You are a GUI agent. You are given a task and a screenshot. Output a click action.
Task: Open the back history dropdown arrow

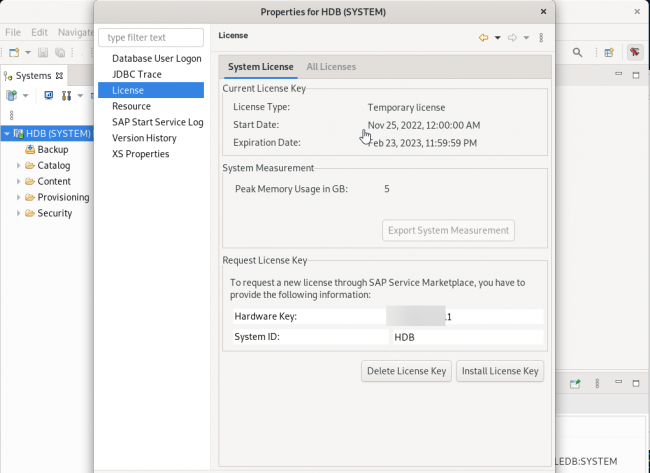click(497, 38)
